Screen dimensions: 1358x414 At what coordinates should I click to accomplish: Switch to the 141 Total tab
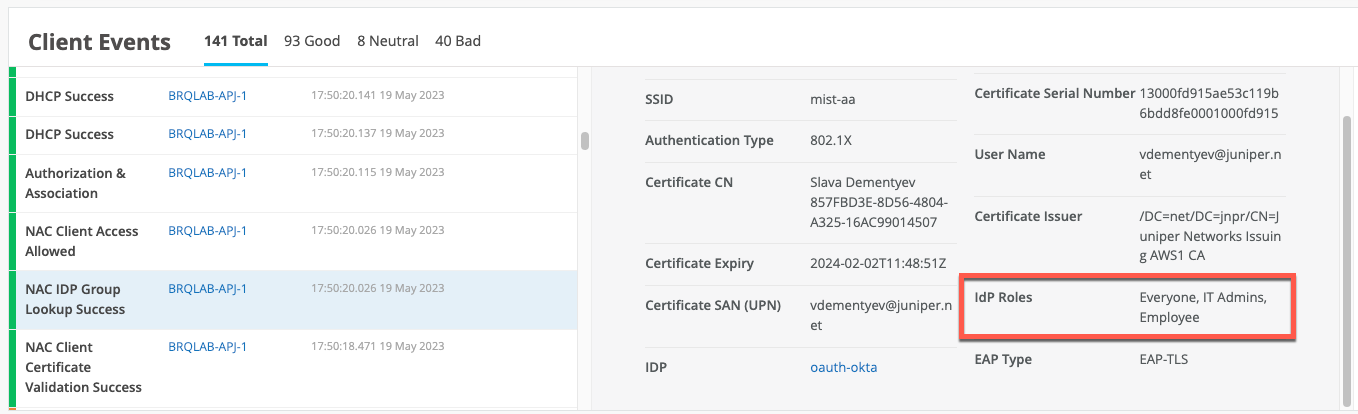point(235,41)
